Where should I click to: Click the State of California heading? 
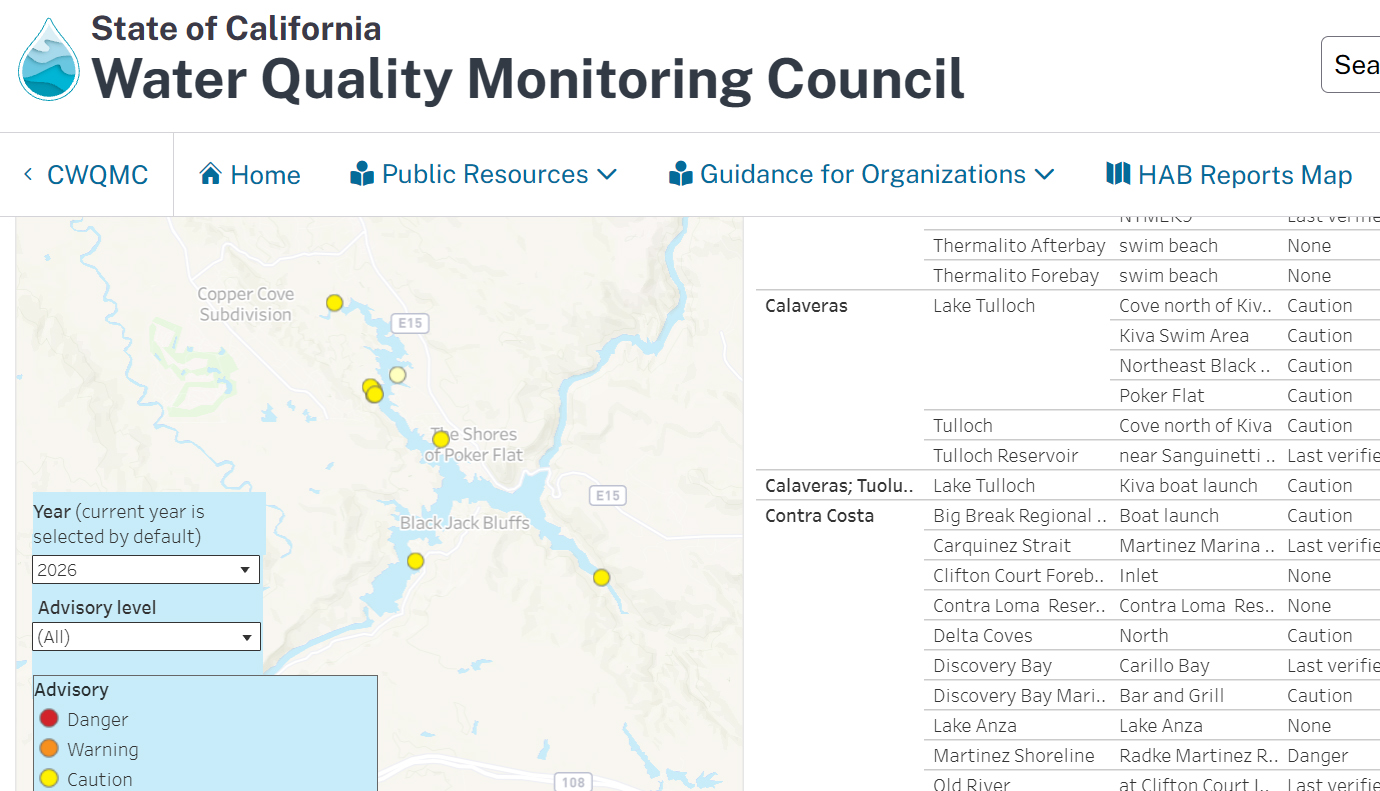(x=236, y=27)
